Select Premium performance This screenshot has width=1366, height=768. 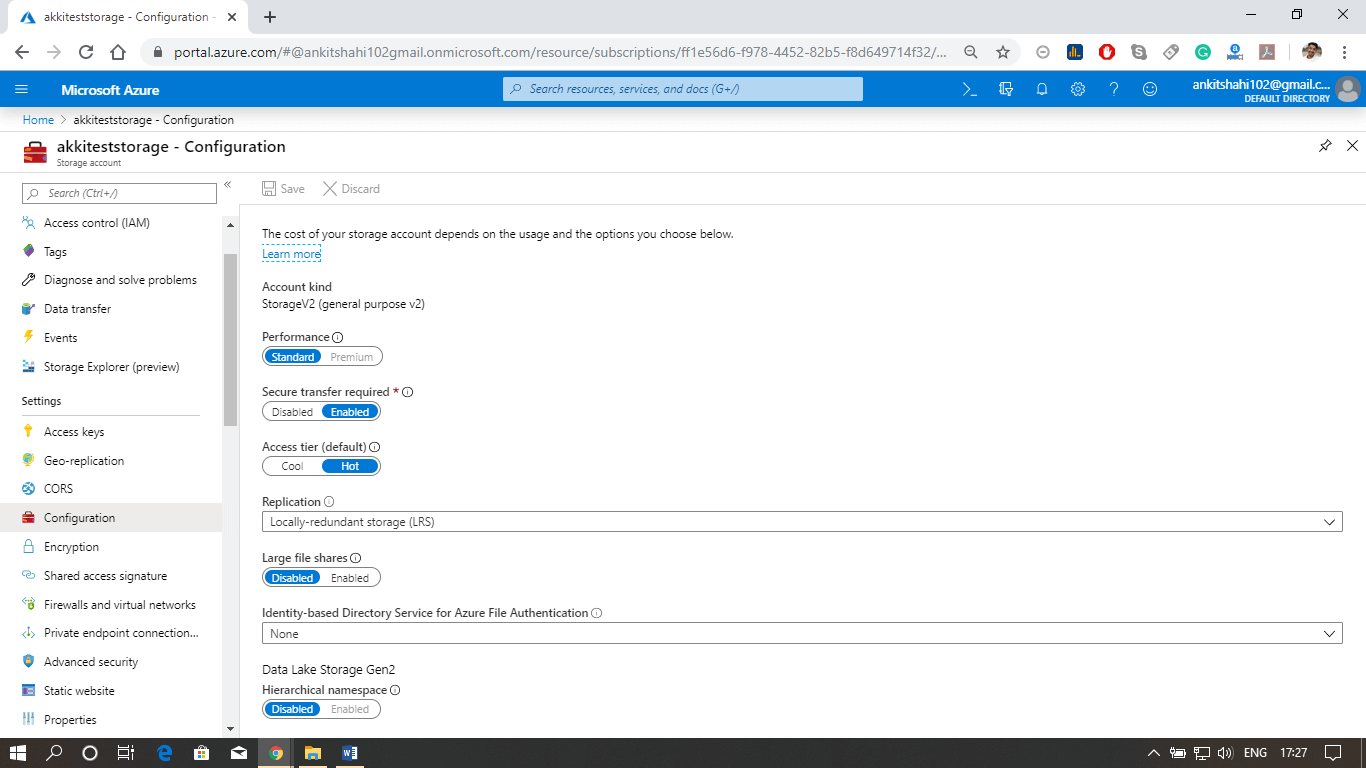352,357
